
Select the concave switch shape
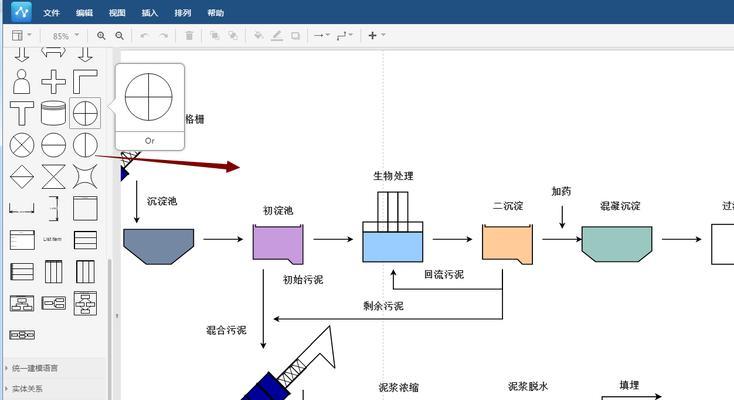click(x=85, y=177)
